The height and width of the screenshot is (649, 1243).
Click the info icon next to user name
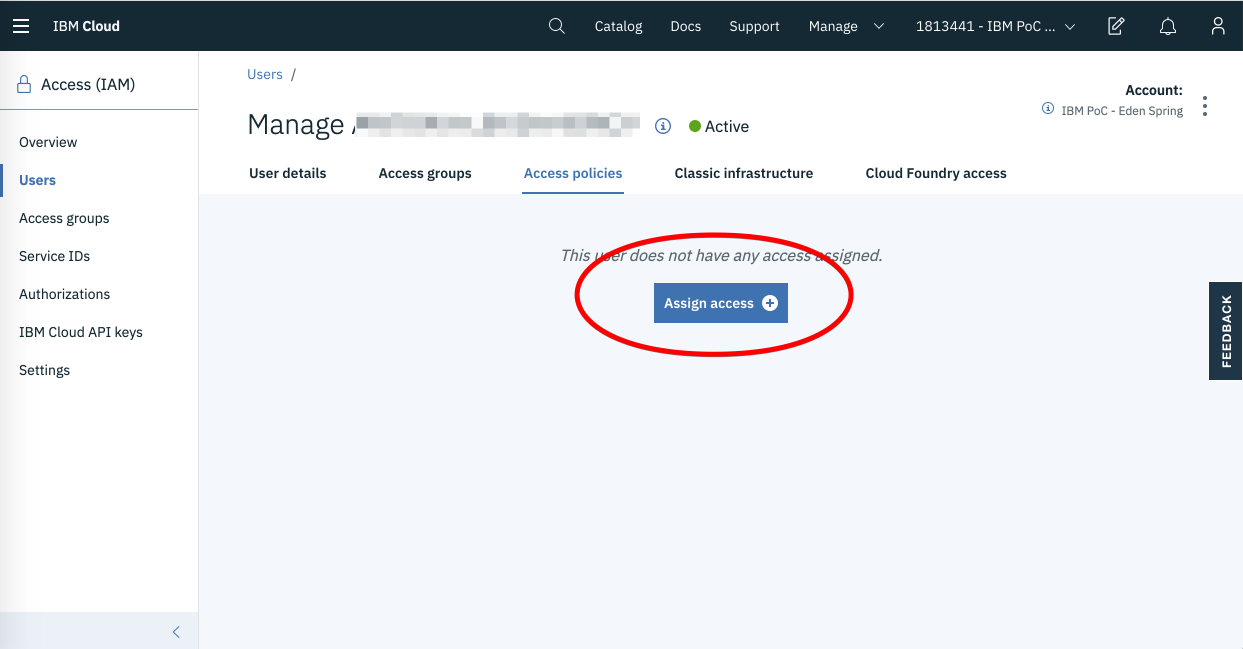[662, 126]
